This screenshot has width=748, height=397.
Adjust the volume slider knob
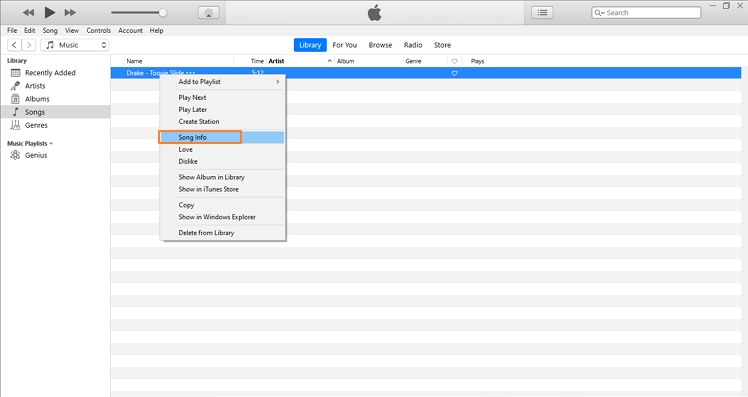(163, 13)
